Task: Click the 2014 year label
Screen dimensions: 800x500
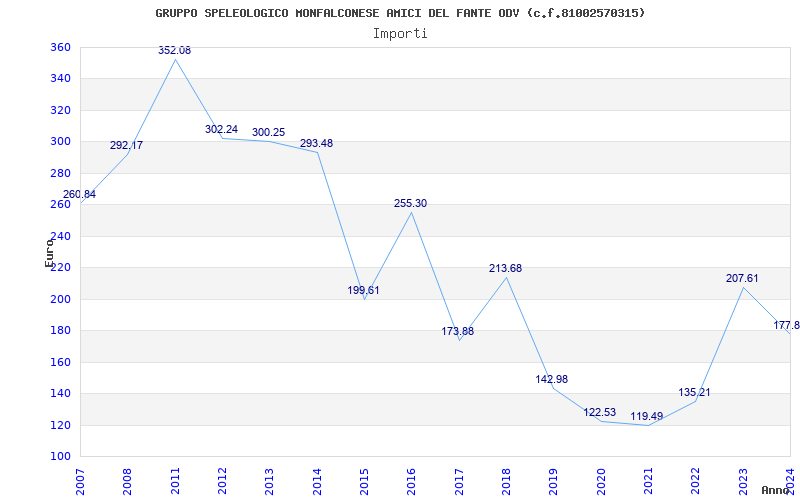Action: [317, 481]
